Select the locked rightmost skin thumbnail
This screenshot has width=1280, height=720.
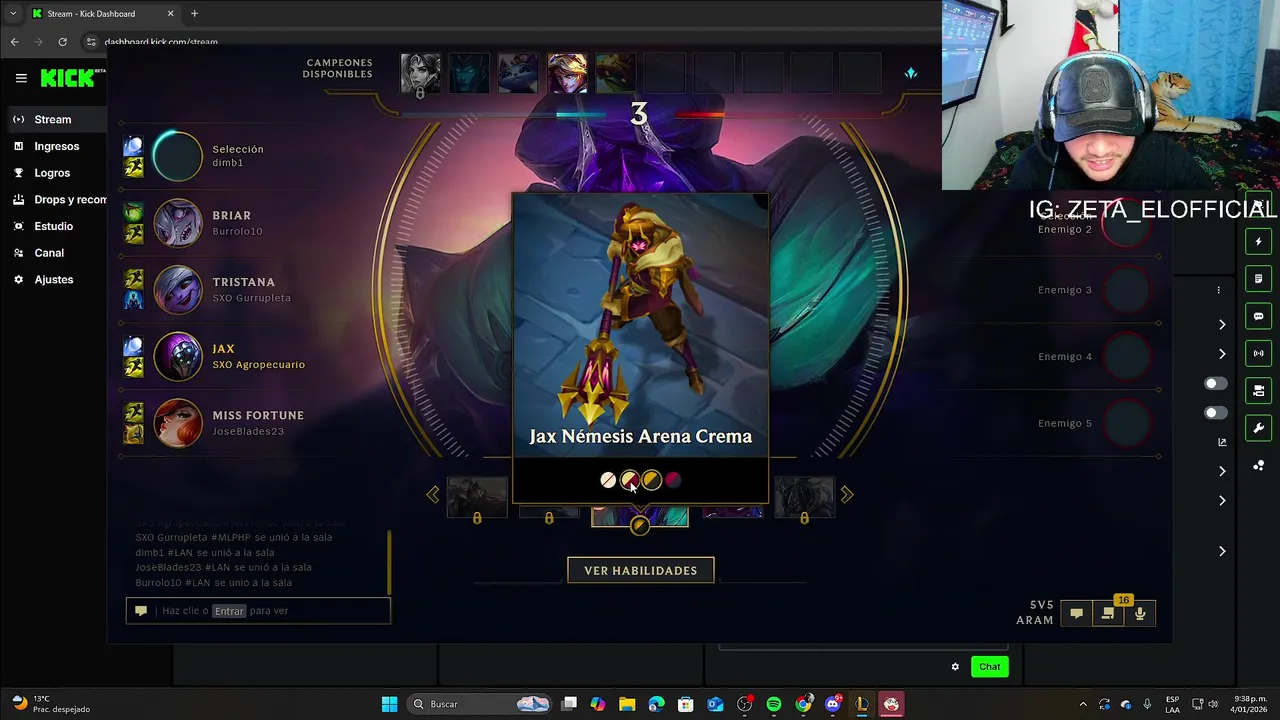click(804, 498)
